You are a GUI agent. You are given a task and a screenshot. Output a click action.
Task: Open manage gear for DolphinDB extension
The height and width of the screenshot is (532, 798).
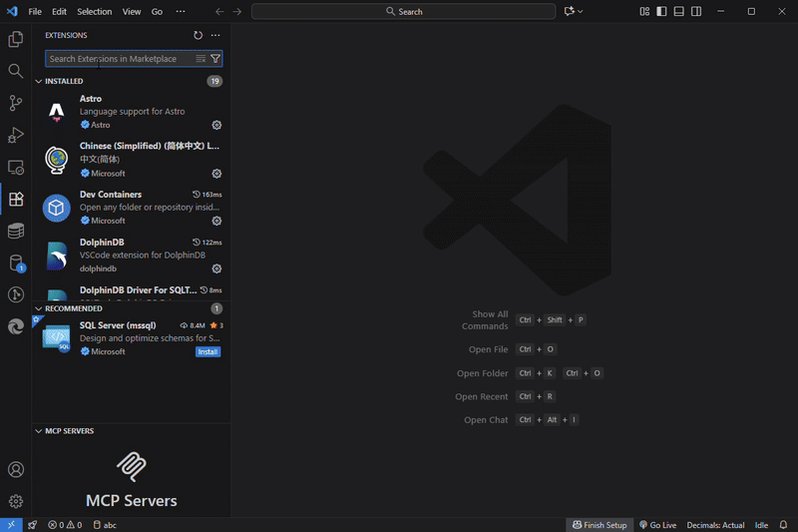217,268
